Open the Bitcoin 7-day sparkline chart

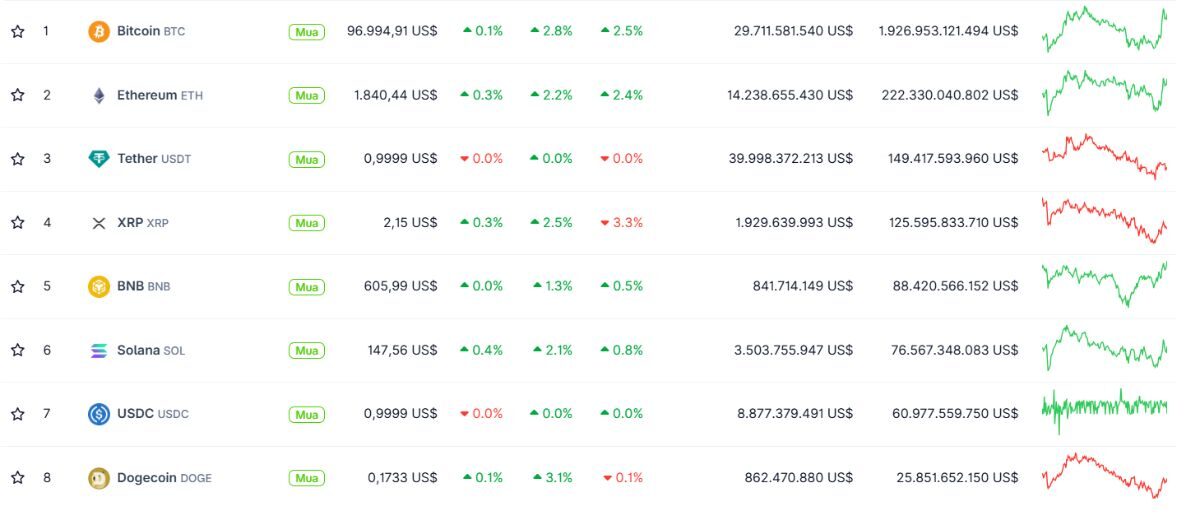pyautogui.click(x=1104, y=30)
